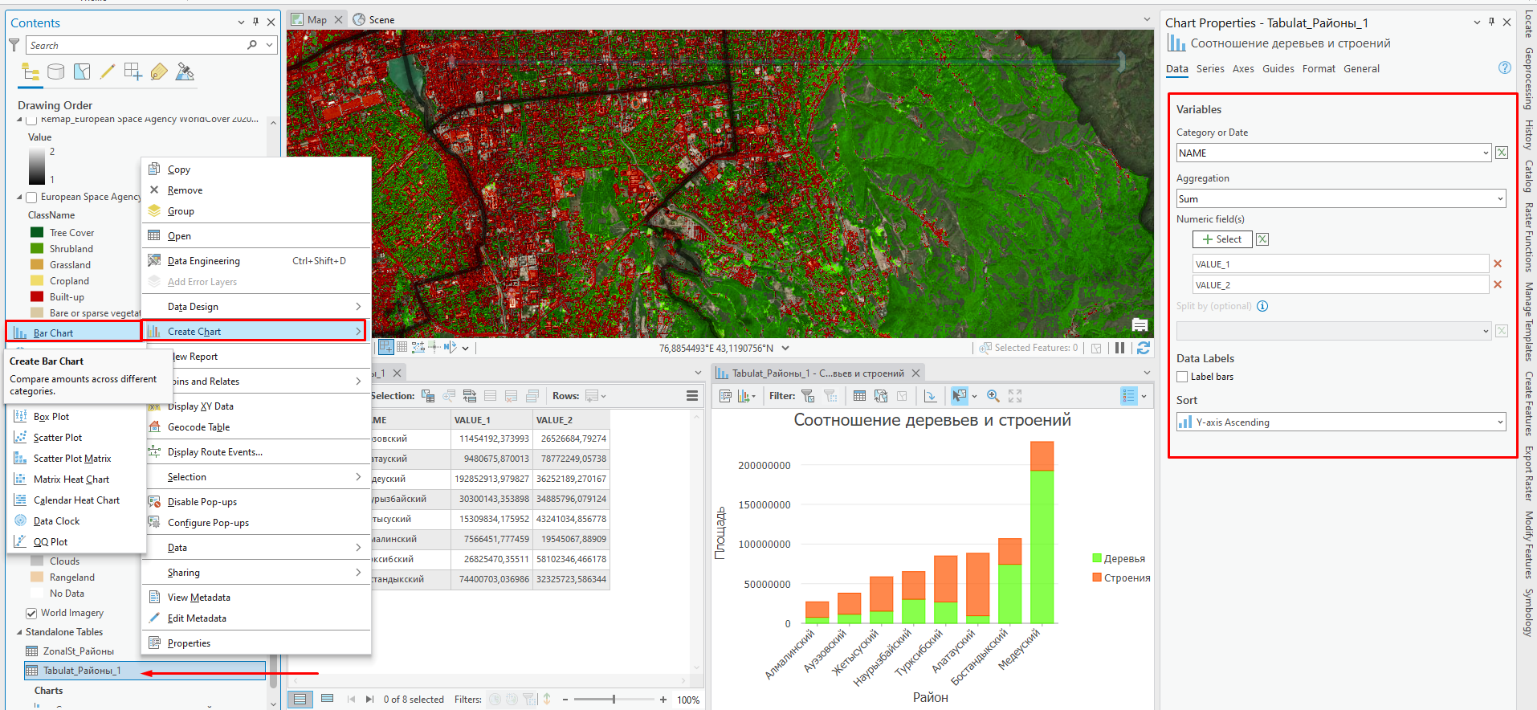Screen dimensions: 1537x710
Task: Click the chart zoom magnifier icon
Action: coord(993,396)
